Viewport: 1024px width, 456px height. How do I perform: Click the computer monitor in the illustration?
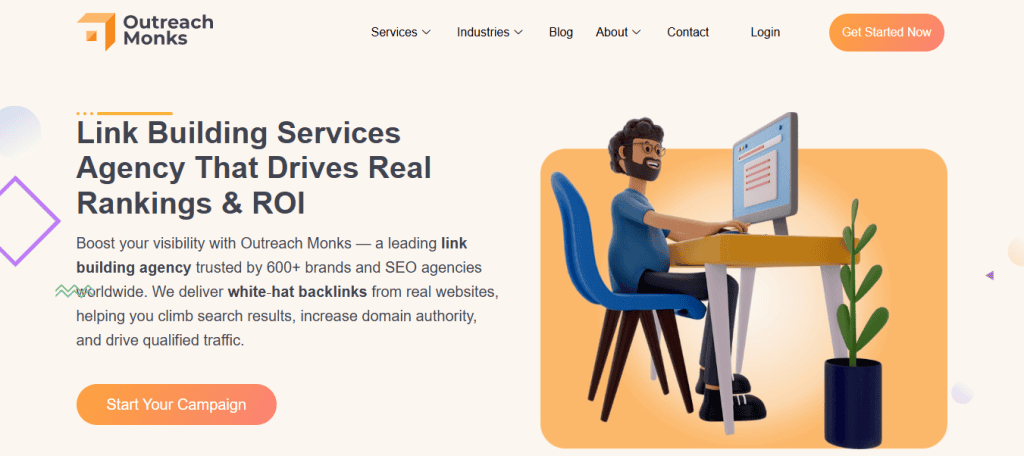point(765,171)
